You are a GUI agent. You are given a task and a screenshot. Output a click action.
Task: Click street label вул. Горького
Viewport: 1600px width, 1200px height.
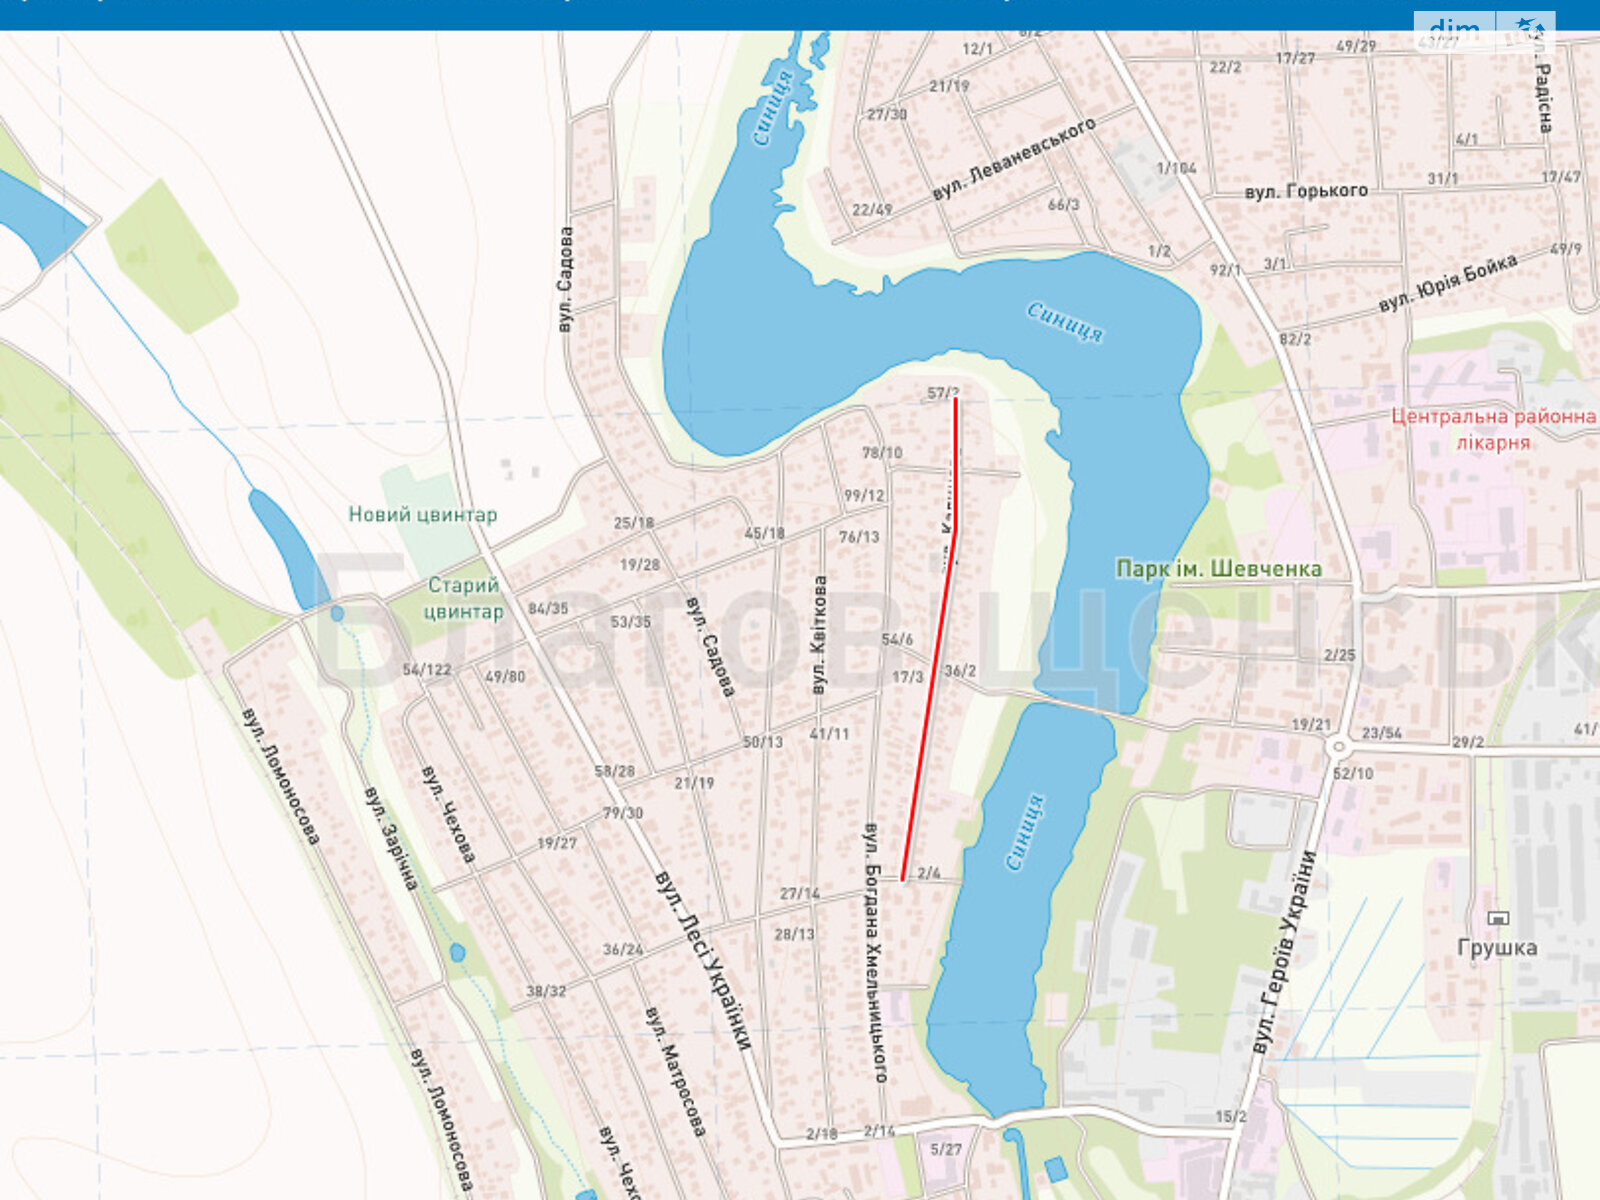pos(1306,190)
